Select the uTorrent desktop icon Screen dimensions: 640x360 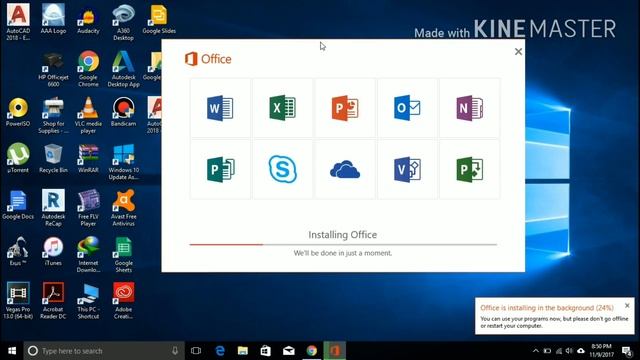pos(18,158)
